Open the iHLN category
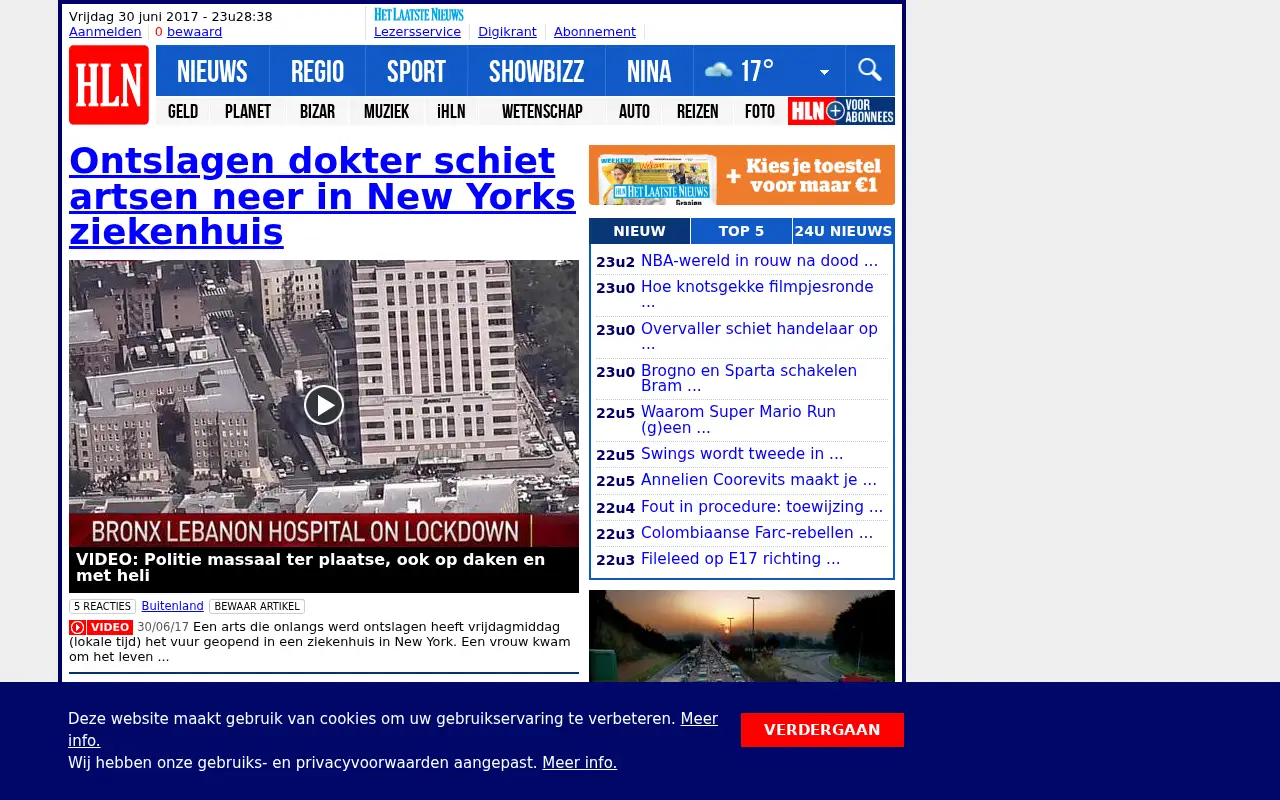 [x=451, y=111]
